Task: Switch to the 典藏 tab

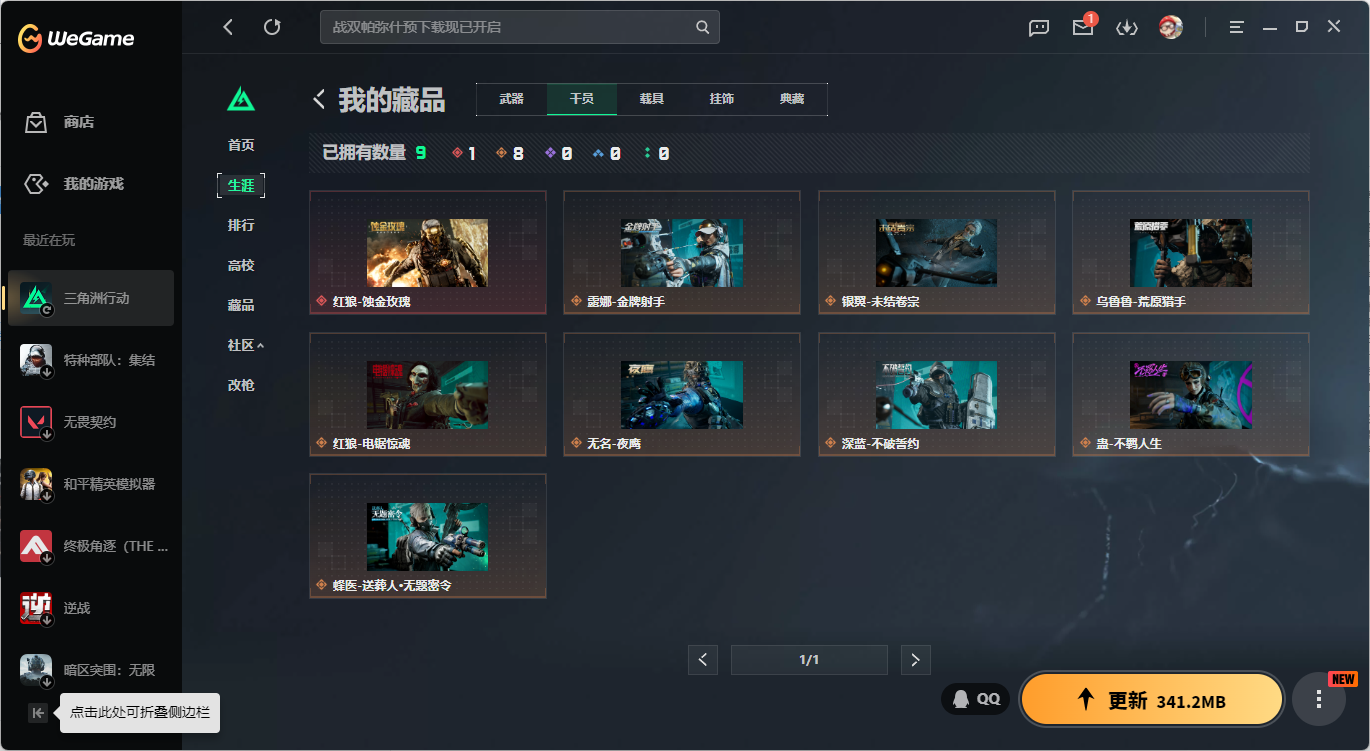Action: pyautogui.click(x=792, y=99)
